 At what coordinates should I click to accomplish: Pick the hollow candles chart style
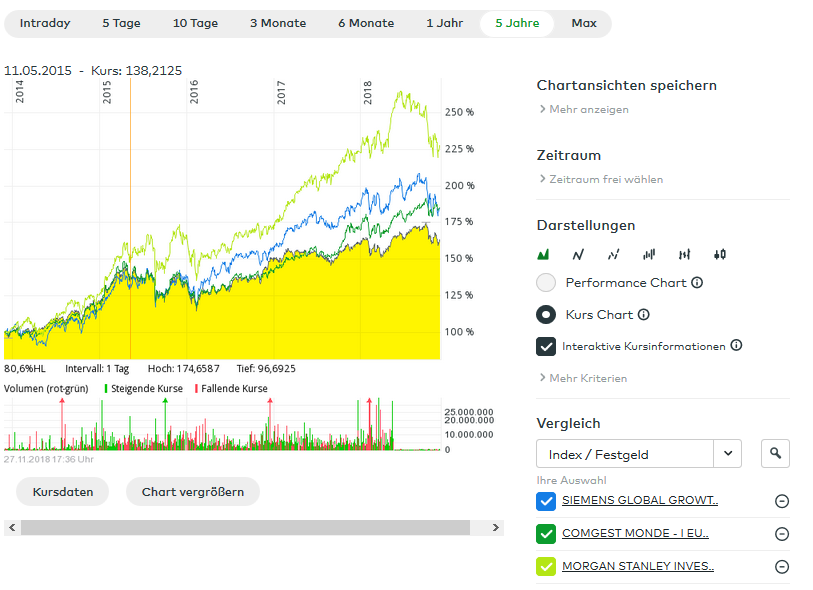719,254
